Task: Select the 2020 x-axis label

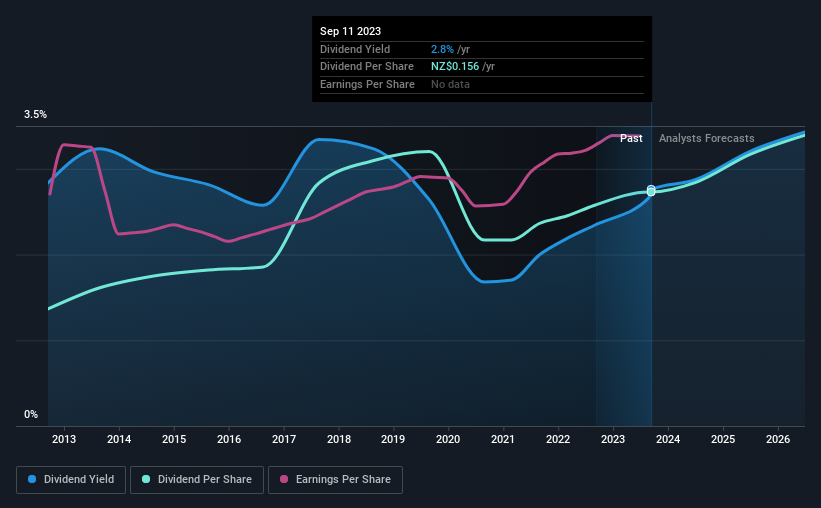Action: coord(448,439)
